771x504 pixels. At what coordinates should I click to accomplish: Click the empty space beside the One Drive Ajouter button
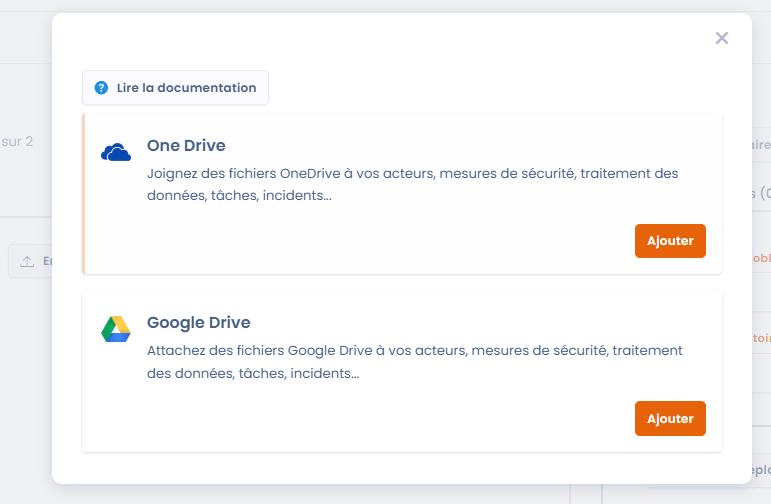click(x=400, y=241)
